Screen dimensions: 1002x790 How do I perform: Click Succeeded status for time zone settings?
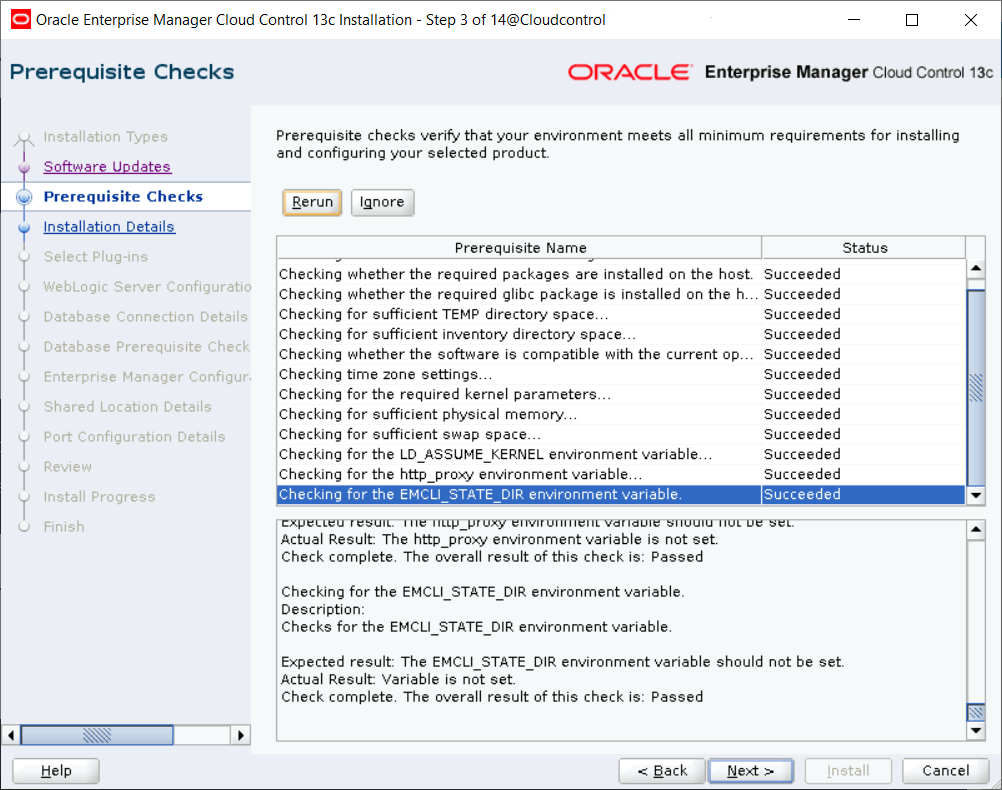(x=802, y=374)
